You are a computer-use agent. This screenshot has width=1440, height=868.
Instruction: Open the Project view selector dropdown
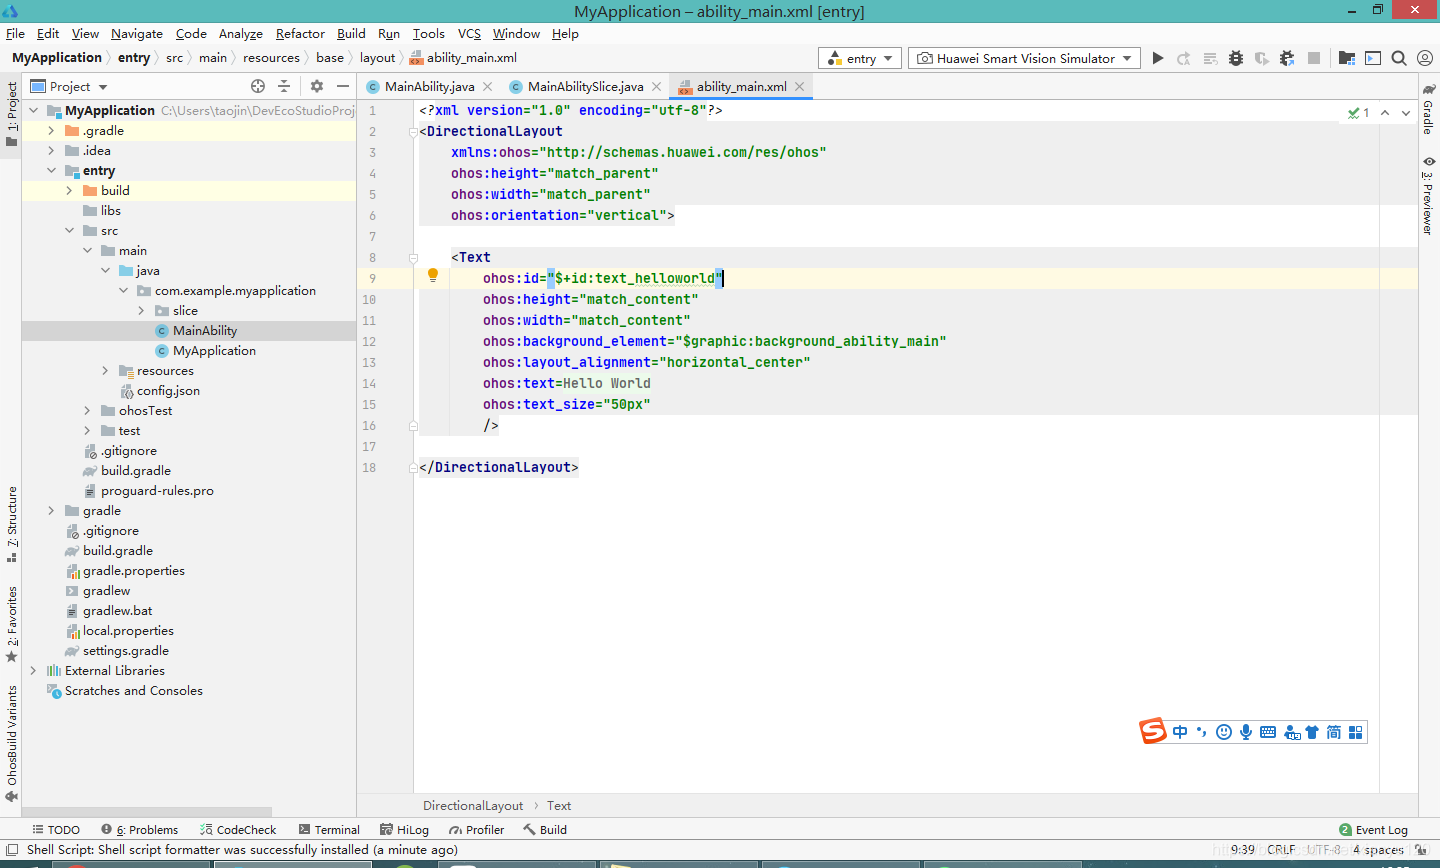click(x=69, y=86)
